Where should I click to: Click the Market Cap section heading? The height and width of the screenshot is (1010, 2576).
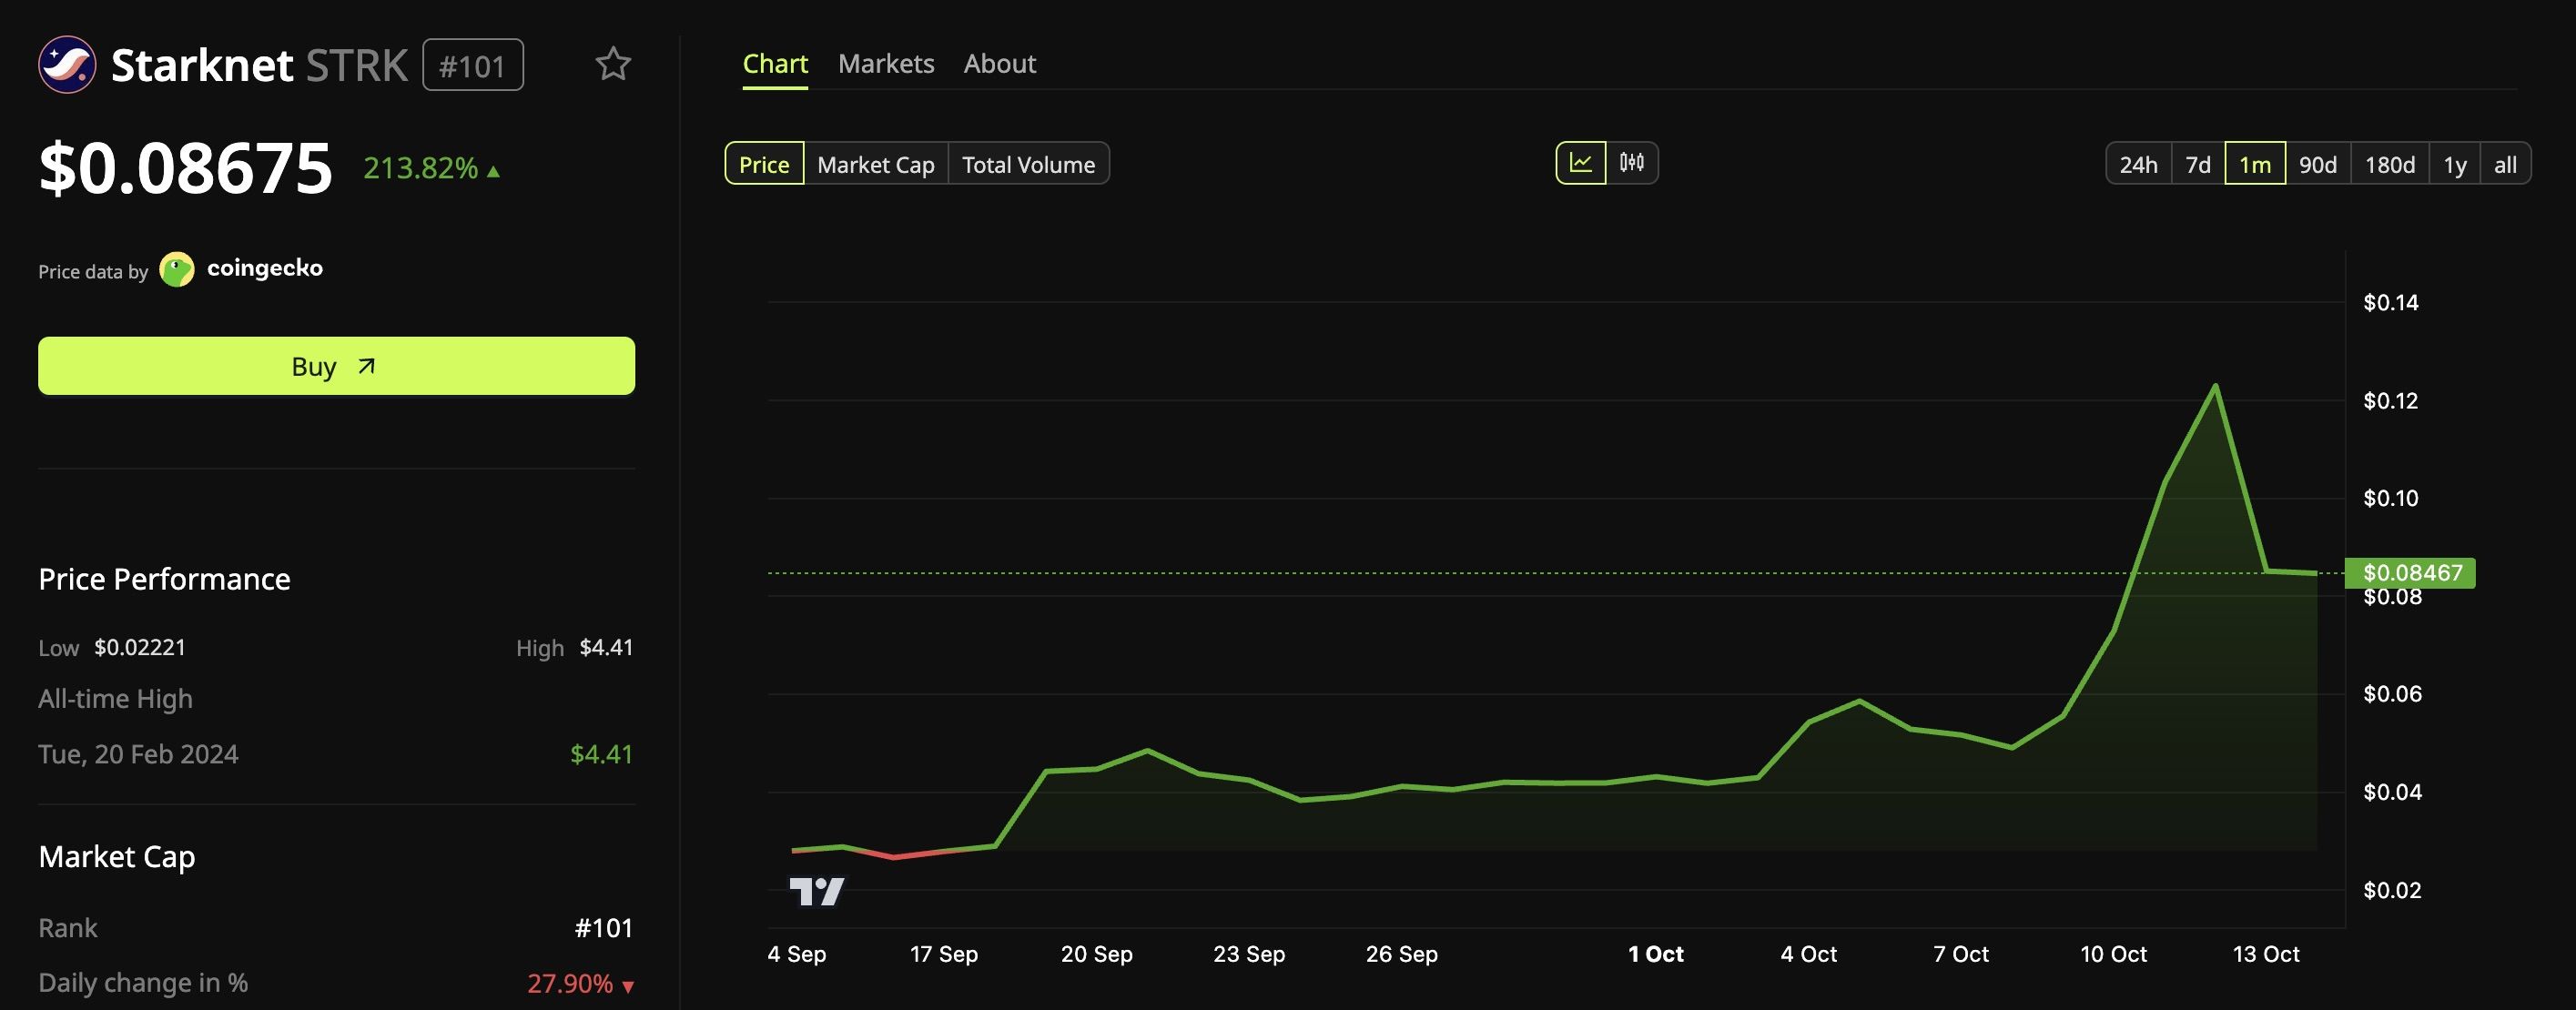(x=117, y=857)
